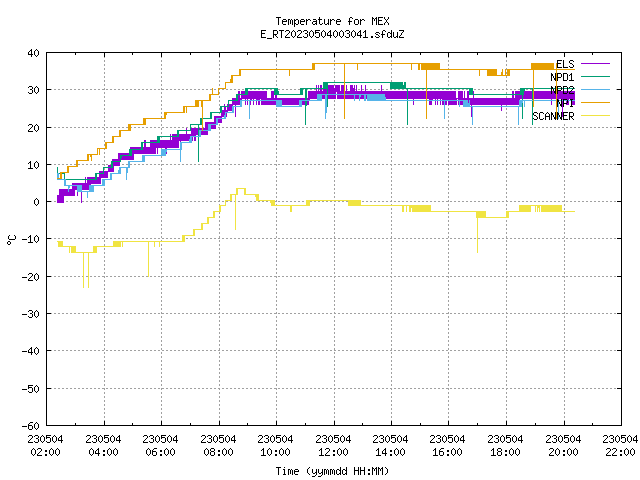Click the SCANNER legend label
This screenshot has width=640, height=480.
click(553, 116)
